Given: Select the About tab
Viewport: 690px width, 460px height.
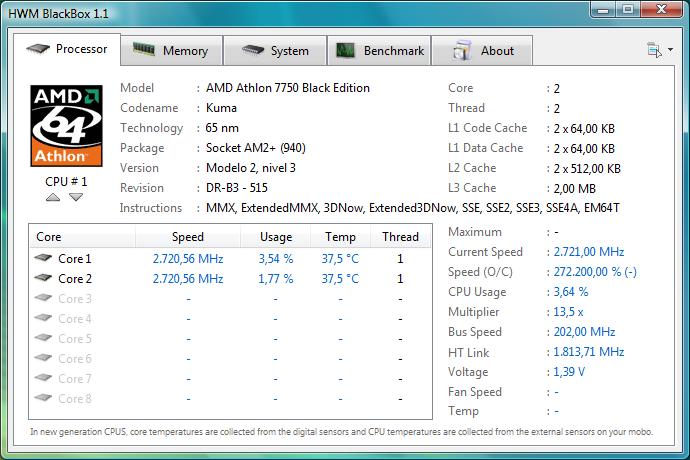Looking at the screenshot, I should click(x=482, y=51).
